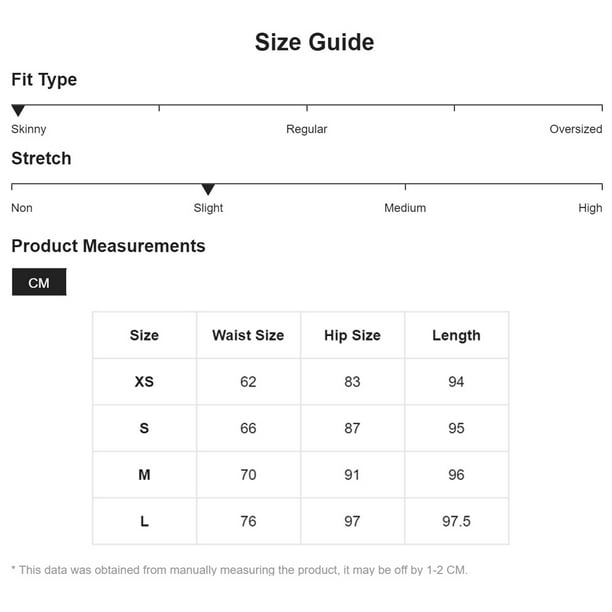Click the Oversized label on the Fit Type scale
The height and width of the screenshot is (612, 612).
coord(576,129)
